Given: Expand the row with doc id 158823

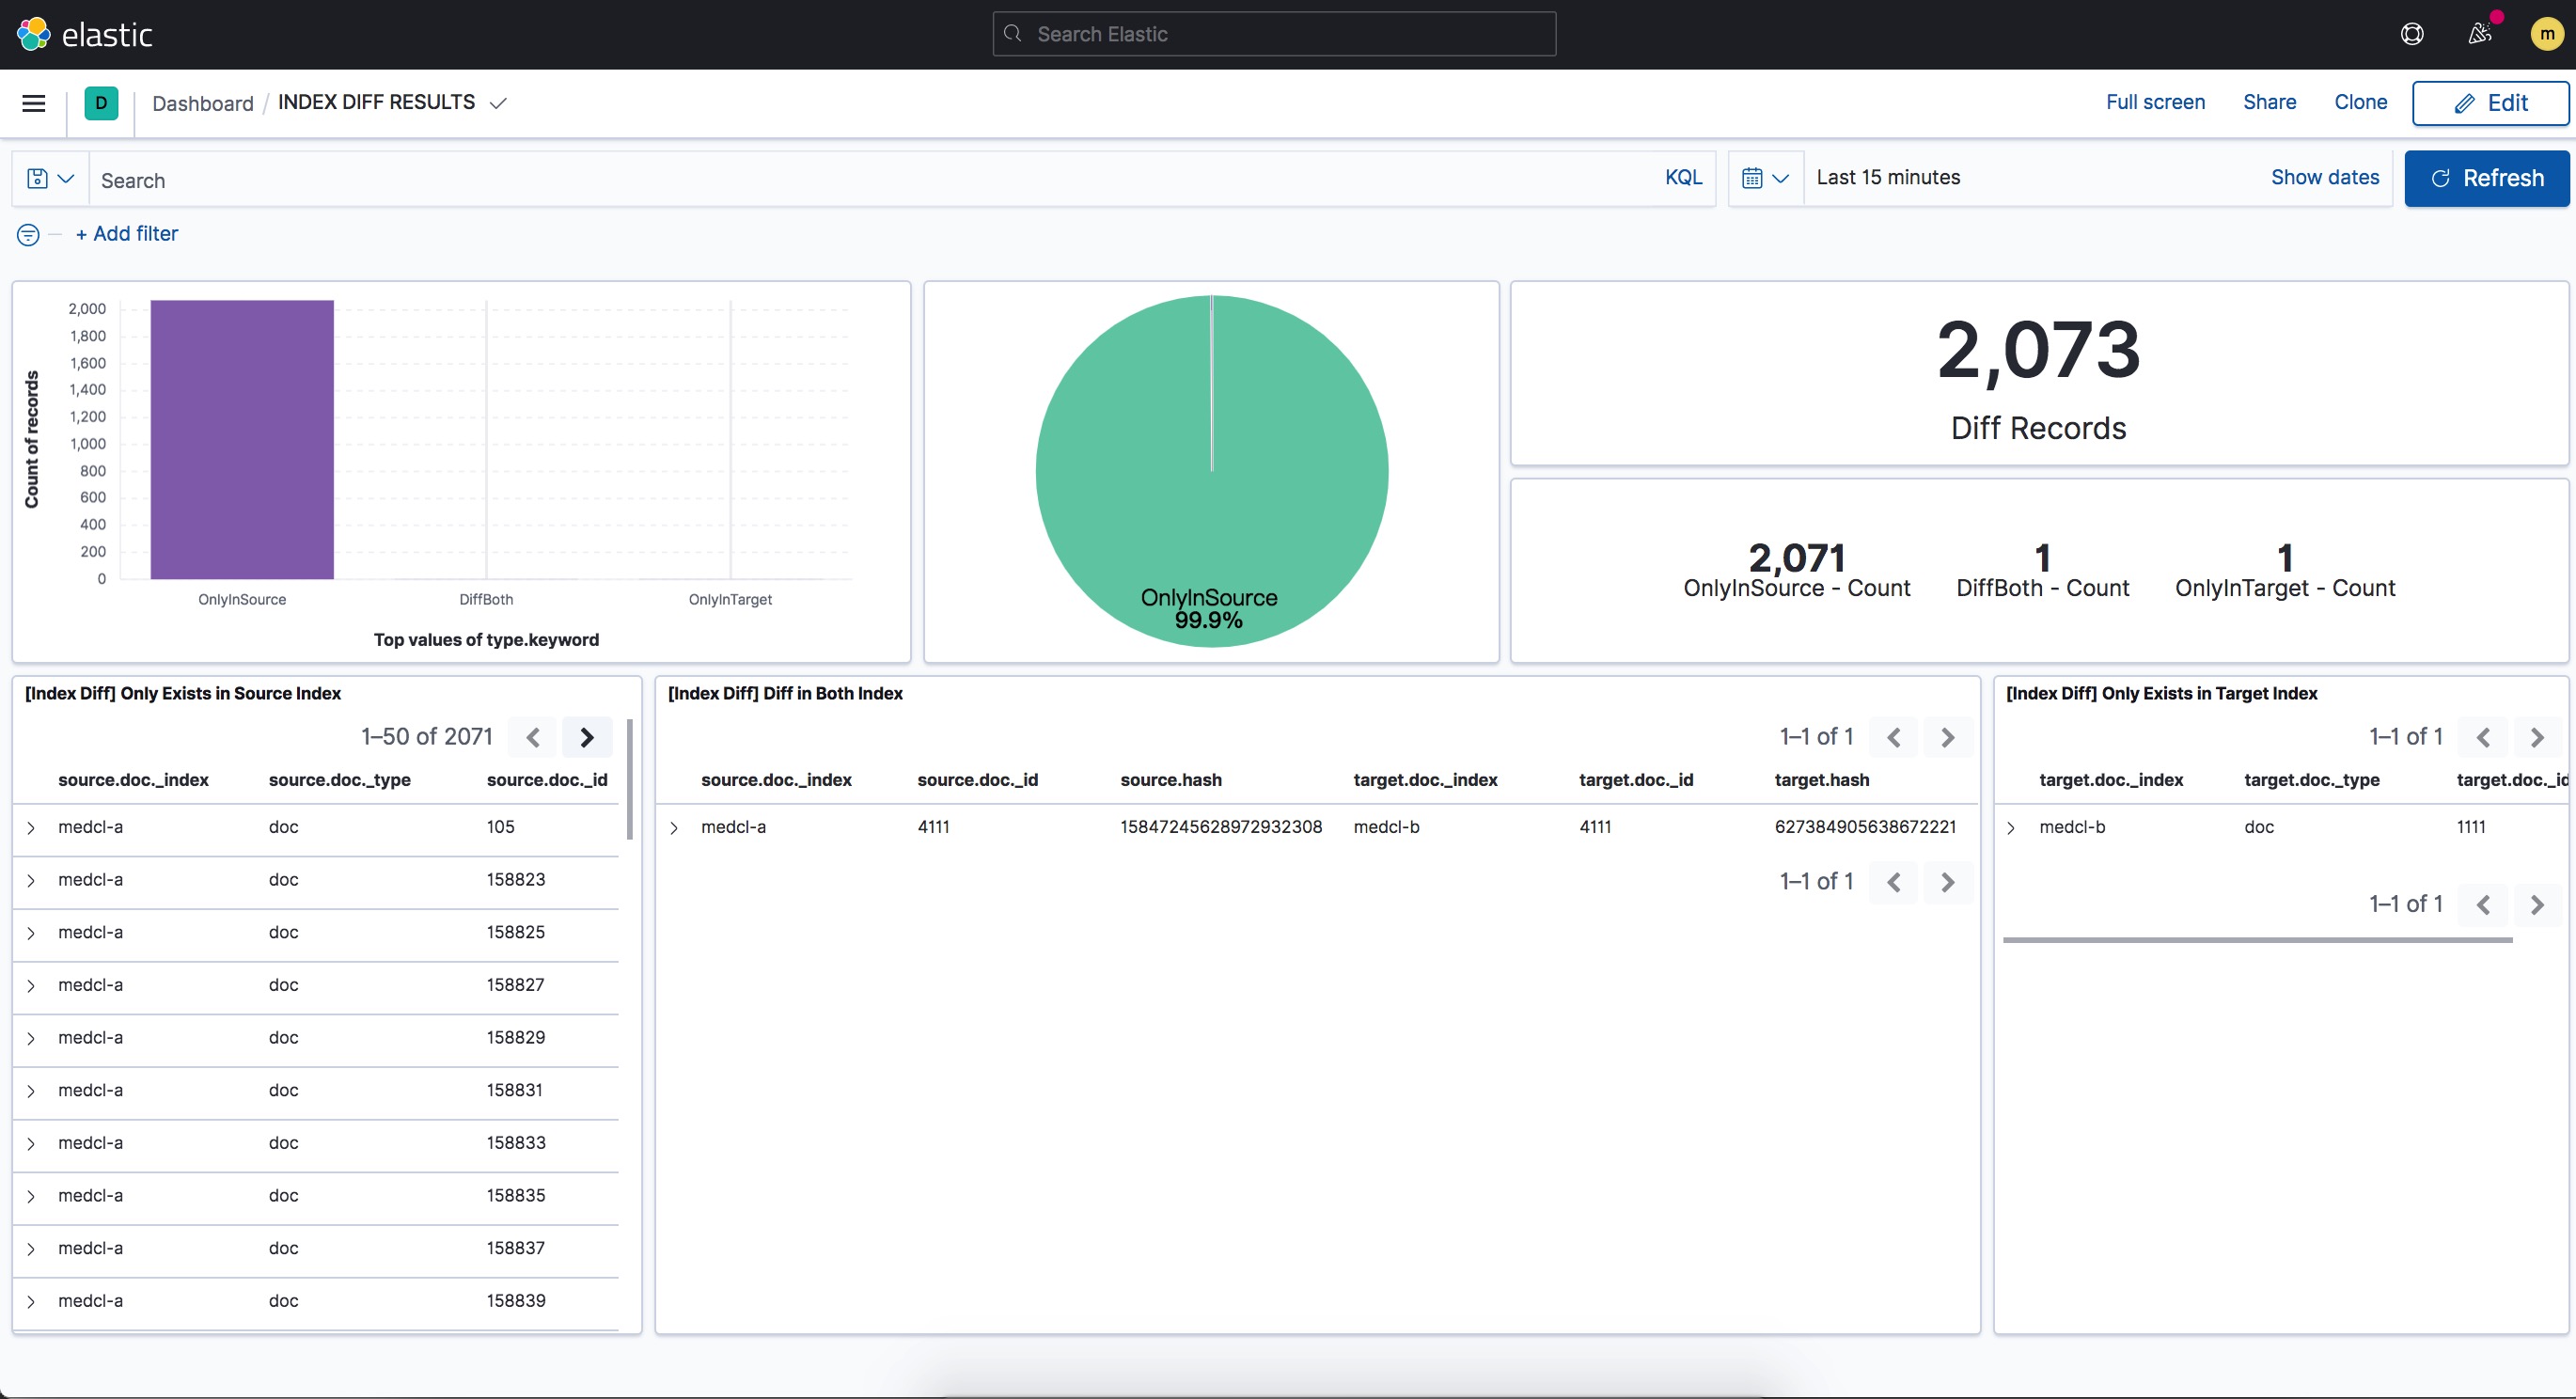Looking at the screenshot, I should [31, 881].
